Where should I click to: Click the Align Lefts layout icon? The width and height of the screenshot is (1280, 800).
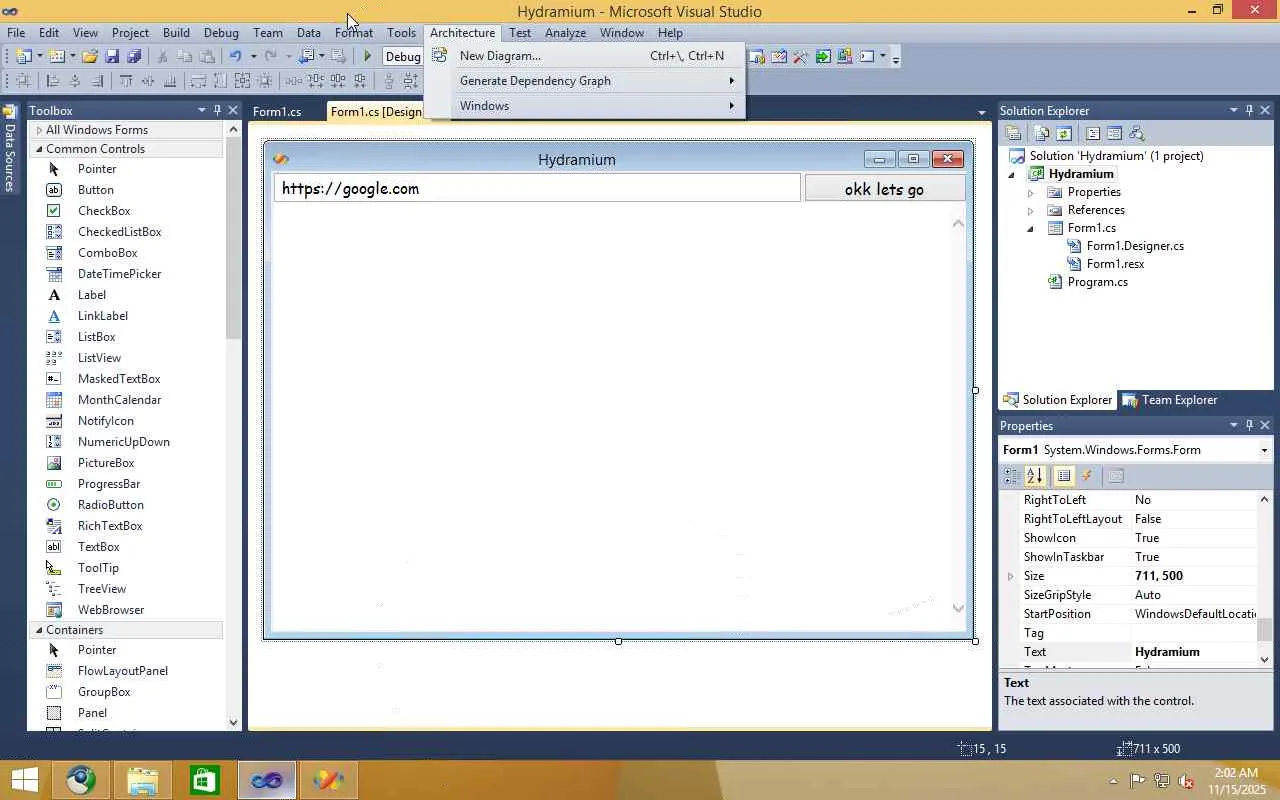coord(53,81)
